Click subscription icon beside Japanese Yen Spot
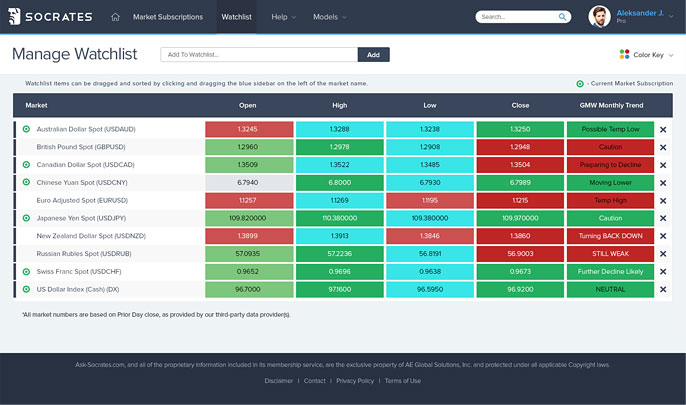686x405 pixels. click(26, 218)
